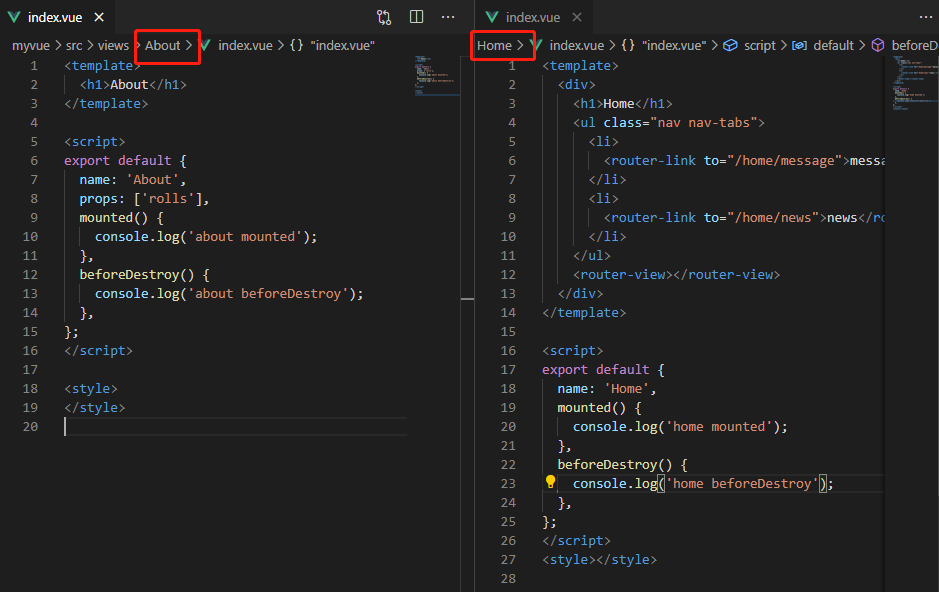The height and width of the screenshot is (592, 939).
Task: Place cursor on 'about mounted' string
Action: (245, 236)
